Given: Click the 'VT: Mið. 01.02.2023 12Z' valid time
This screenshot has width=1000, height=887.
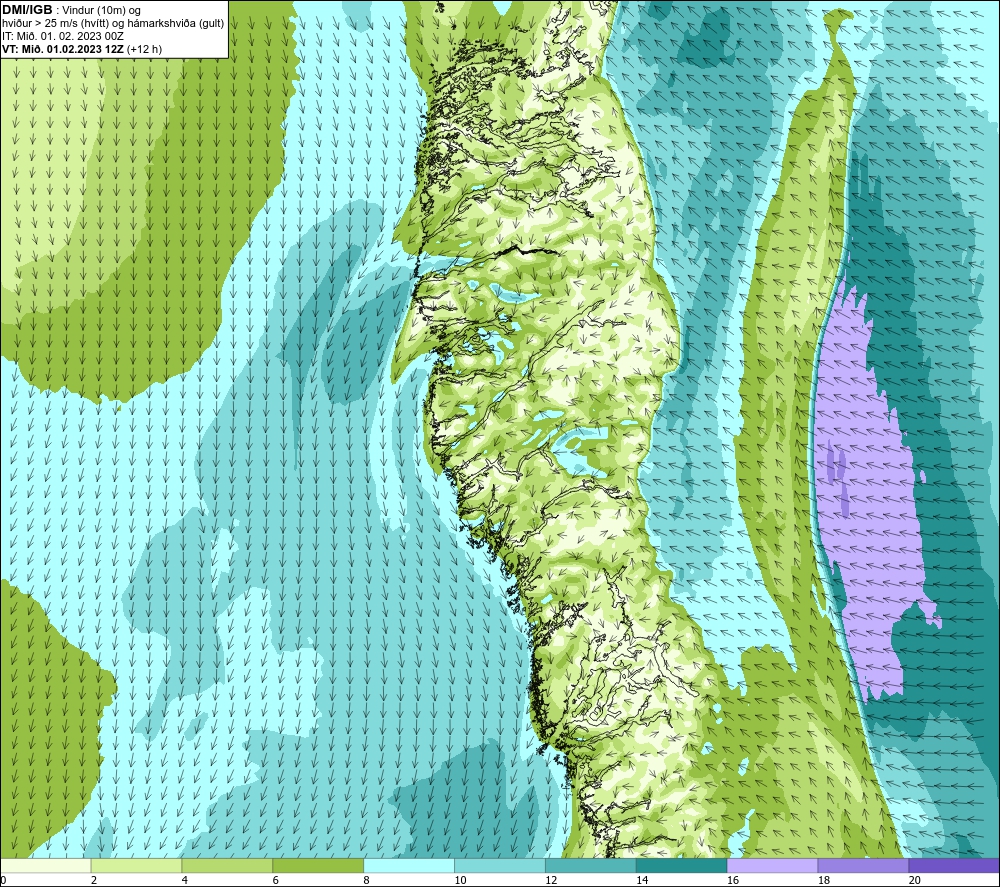Looking at the screenshot, I should [63, 49].
